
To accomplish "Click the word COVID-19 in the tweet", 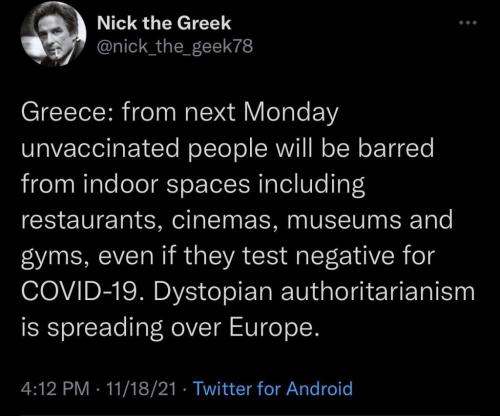I will 79,292.
